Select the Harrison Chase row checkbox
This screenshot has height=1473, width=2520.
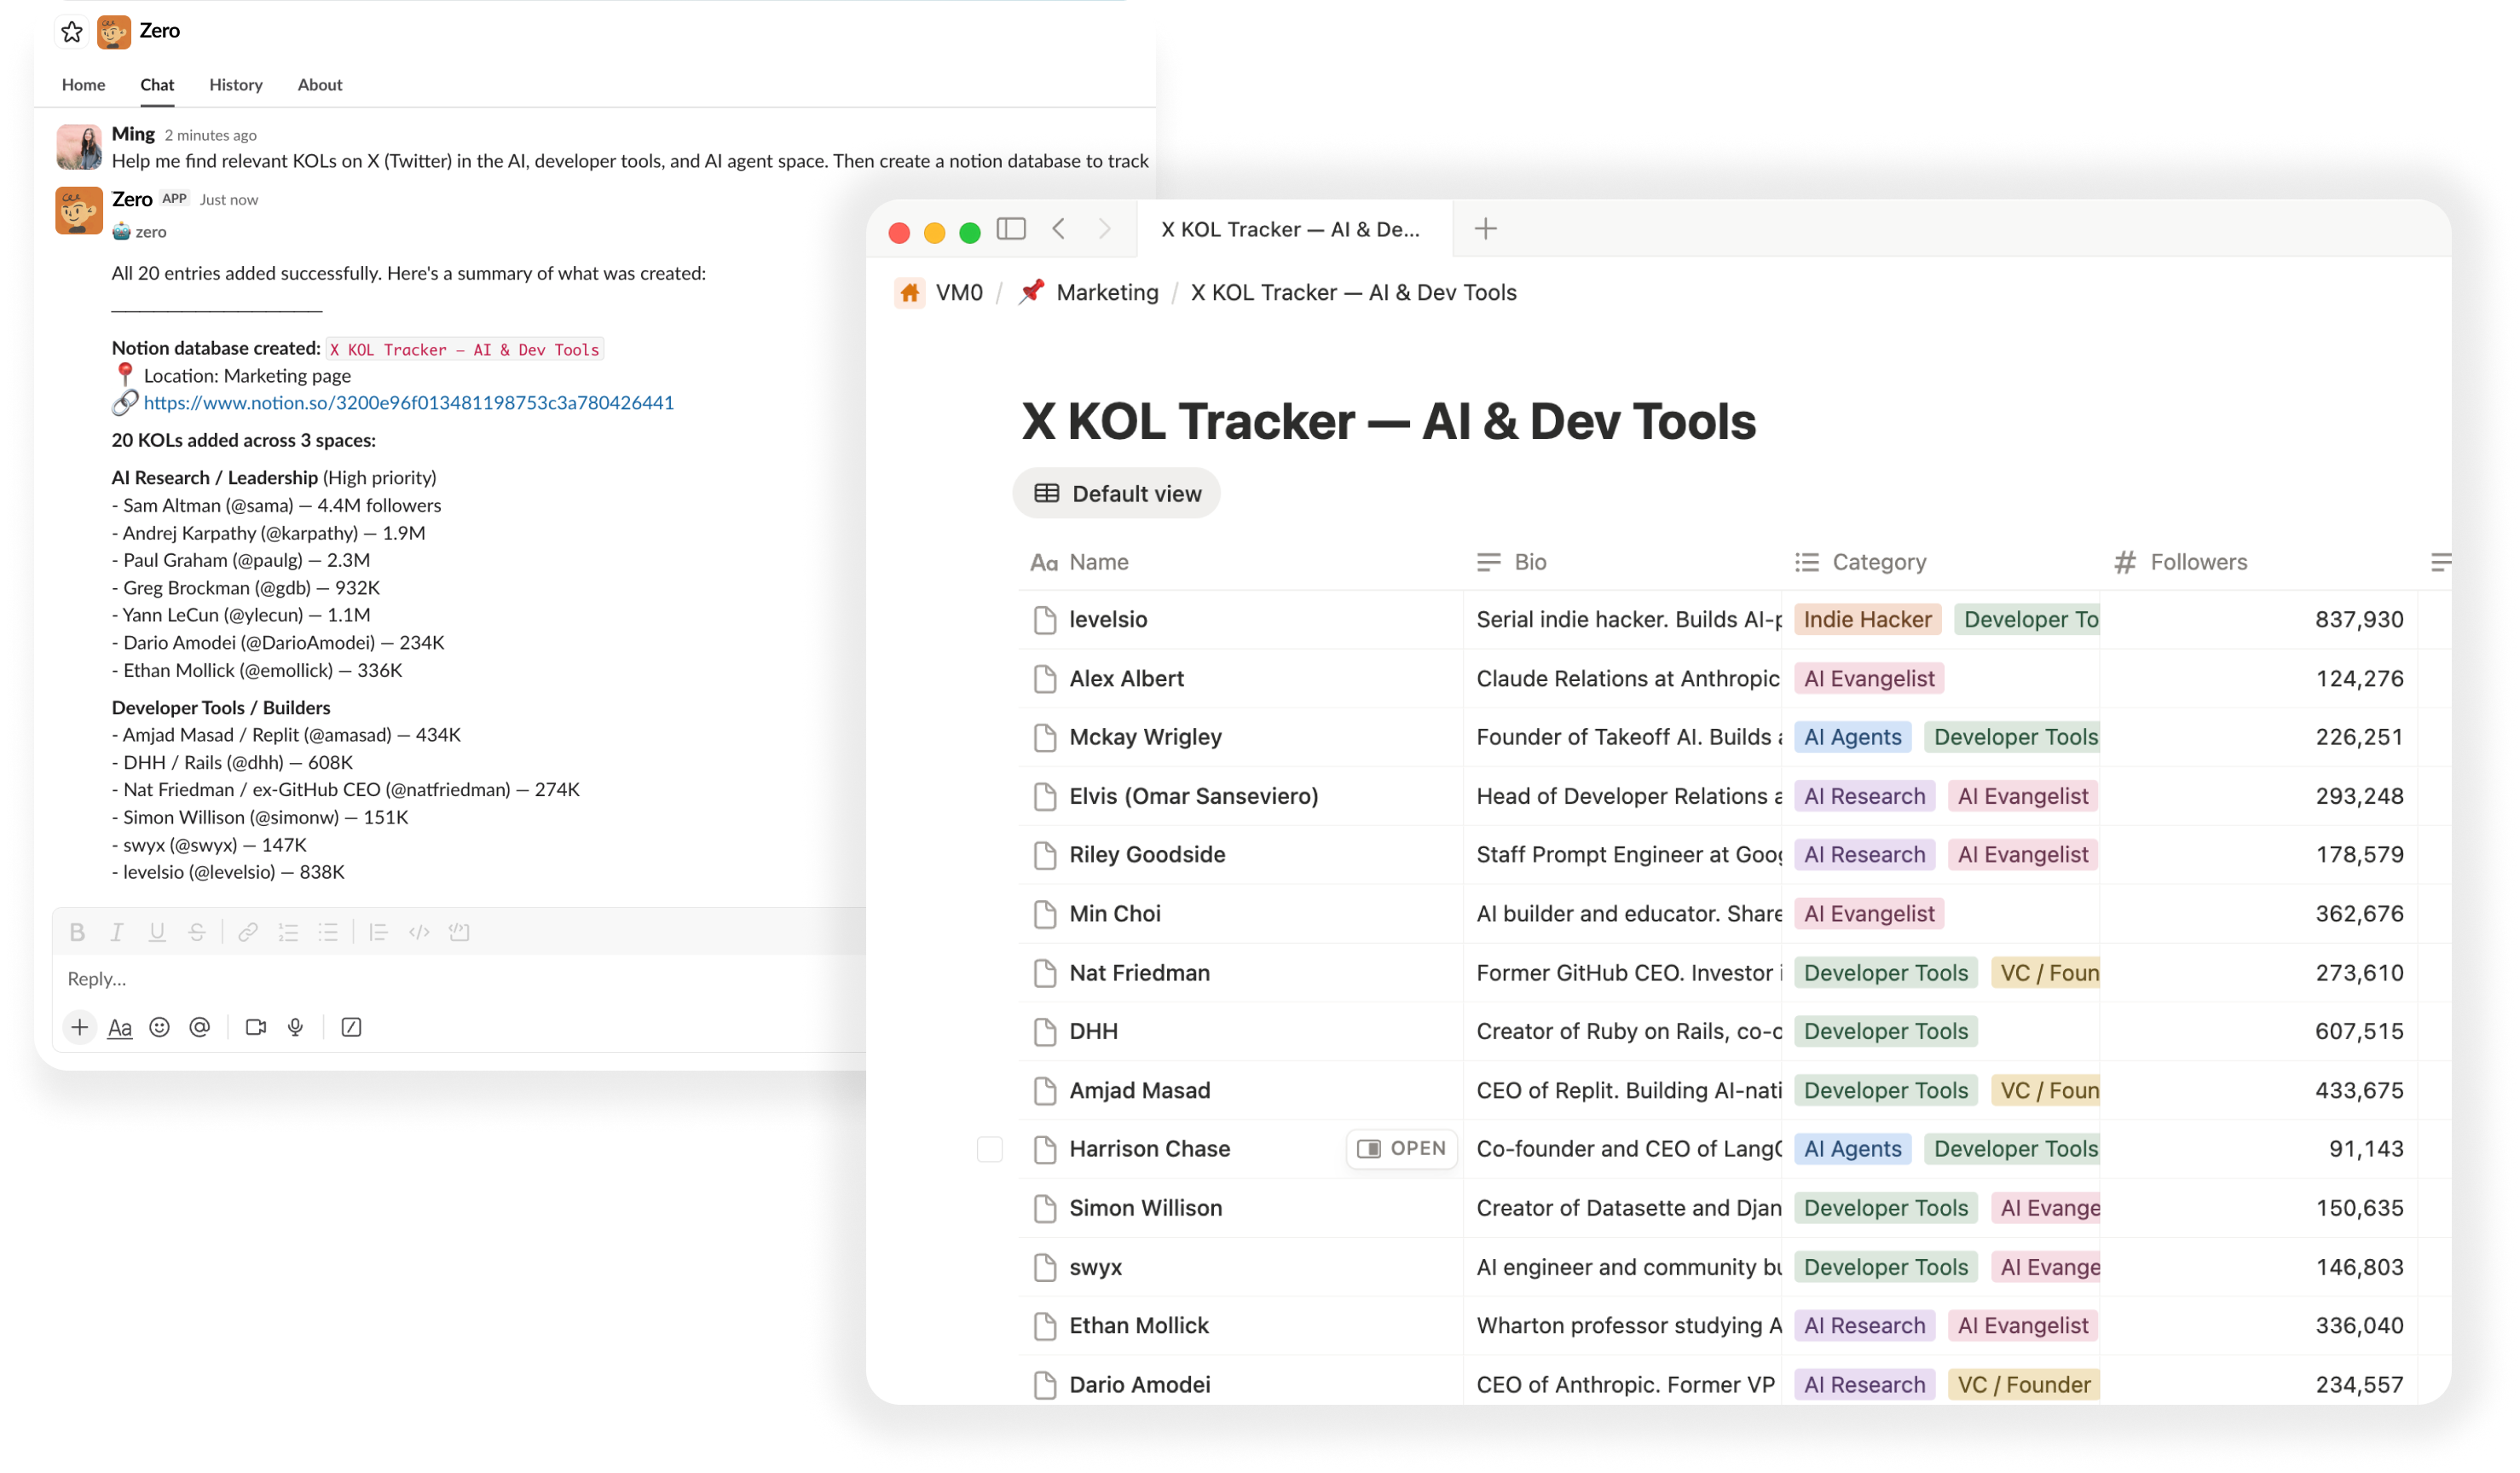[x=990, y=1149]
